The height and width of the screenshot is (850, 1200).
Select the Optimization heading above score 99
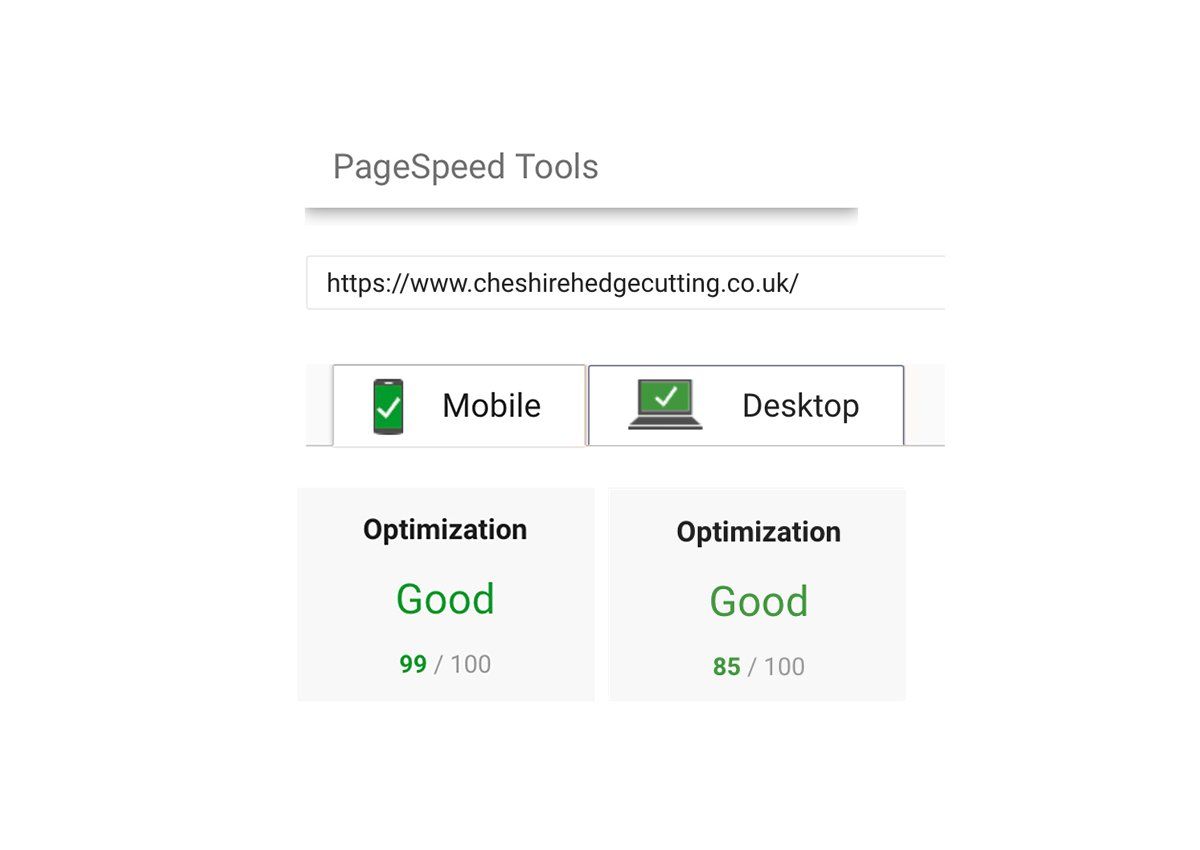point(445,529)
